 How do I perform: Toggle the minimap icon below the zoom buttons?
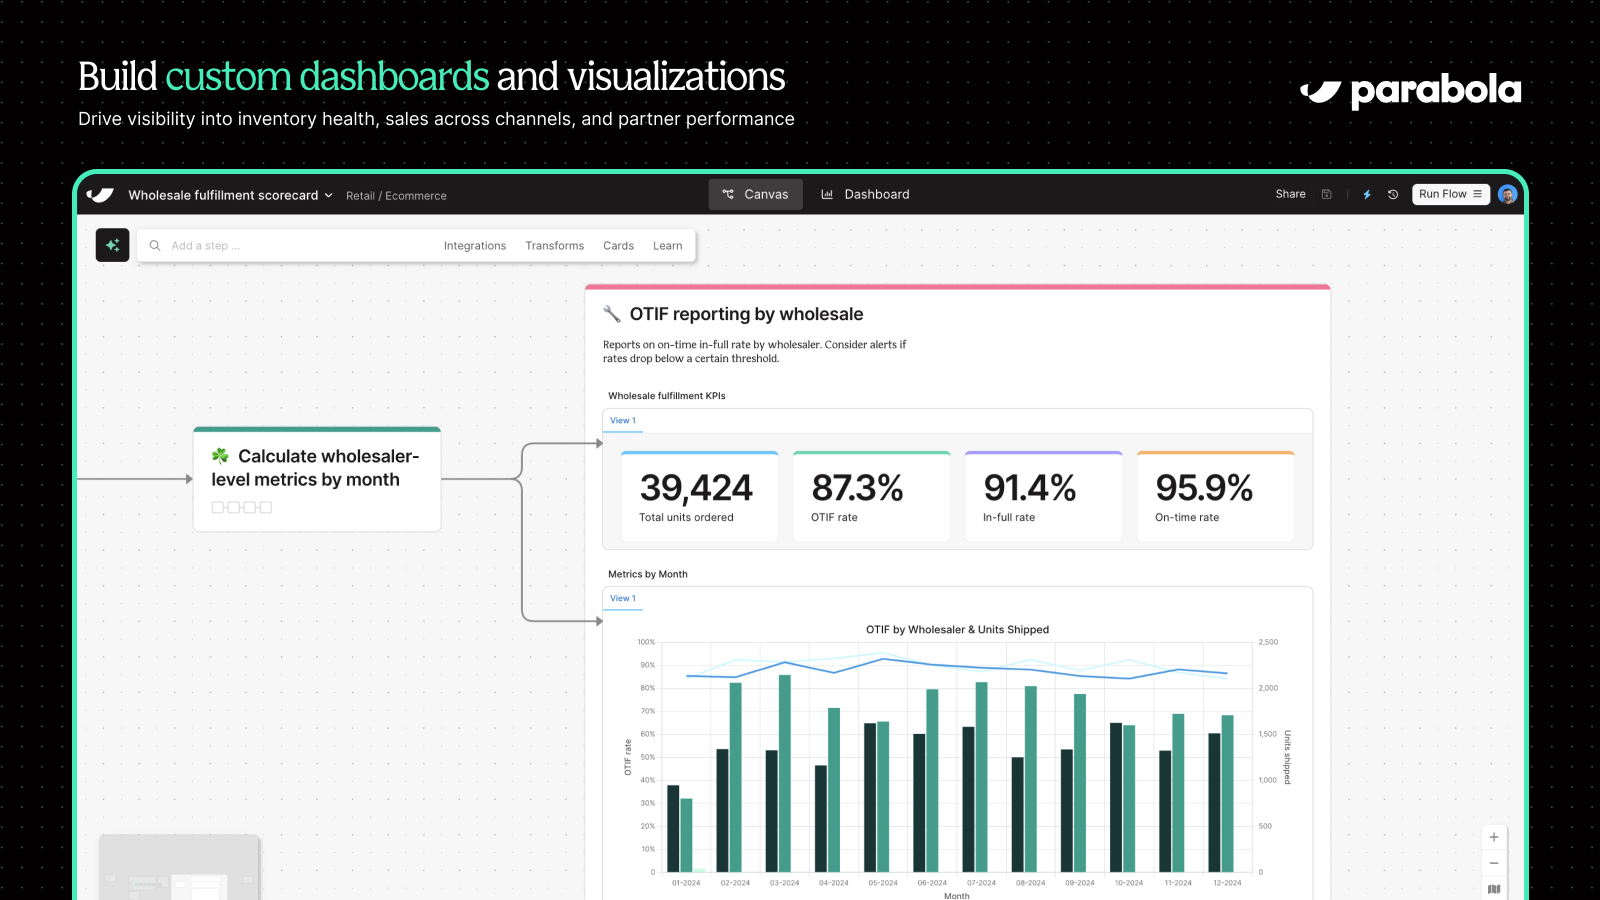pyautogui.click(x=1494, y=889)
